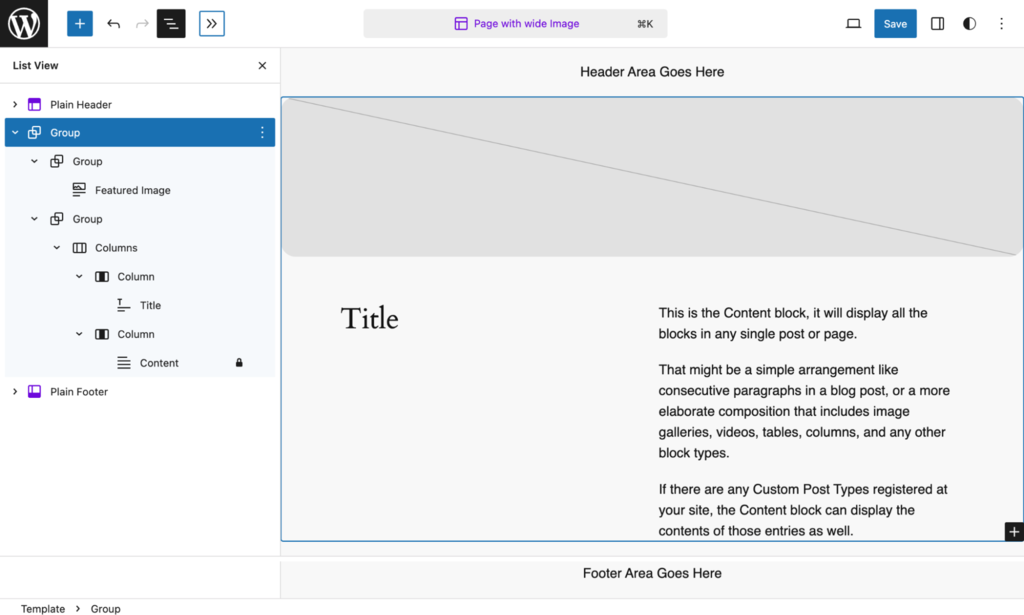
Task: Collapse the Columns tree item
Action: (x=56, y=247)
